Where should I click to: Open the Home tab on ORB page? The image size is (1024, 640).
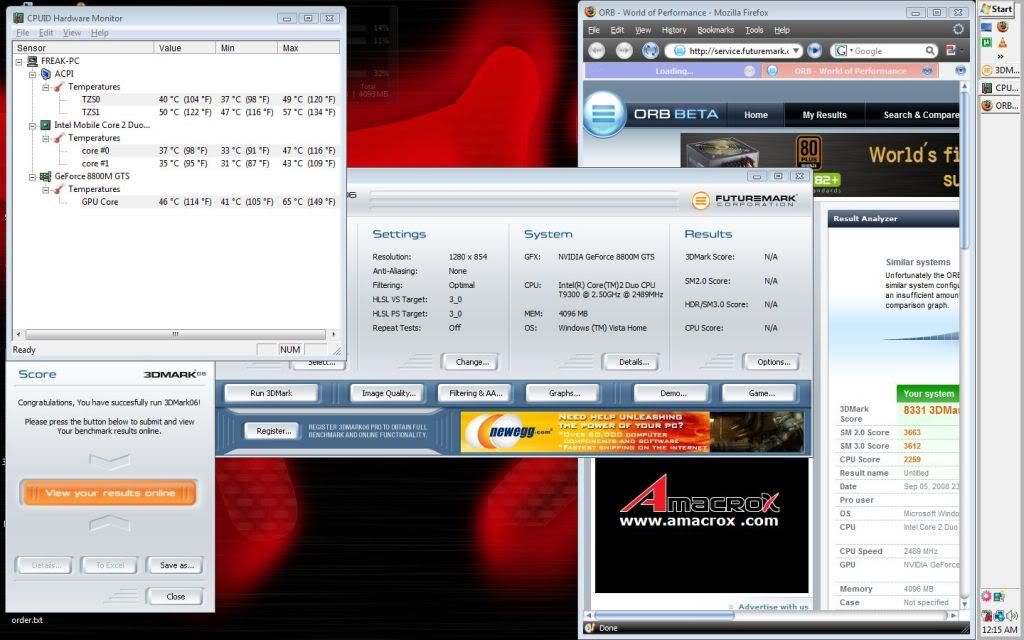click(x=756, y=114)
